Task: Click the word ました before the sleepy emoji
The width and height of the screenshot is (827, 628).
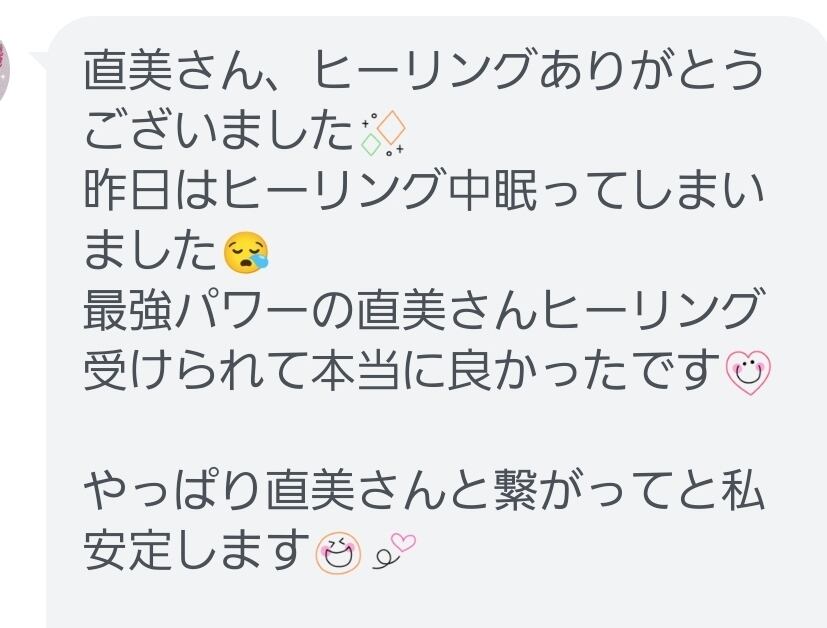Action: pyautogui.click(x=152, y=251)
